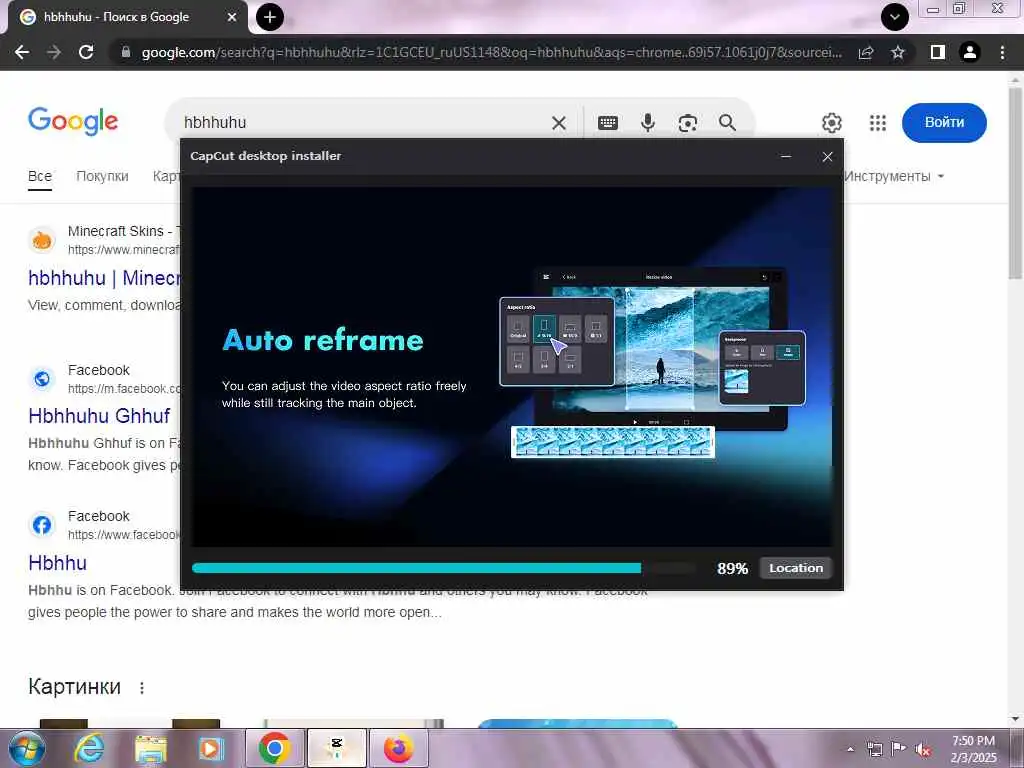The width and height of the screenshot is (1024, 768).
Task: Open the Hbhhuhu Ghhuf Facebook result
Action: [99, 416]
